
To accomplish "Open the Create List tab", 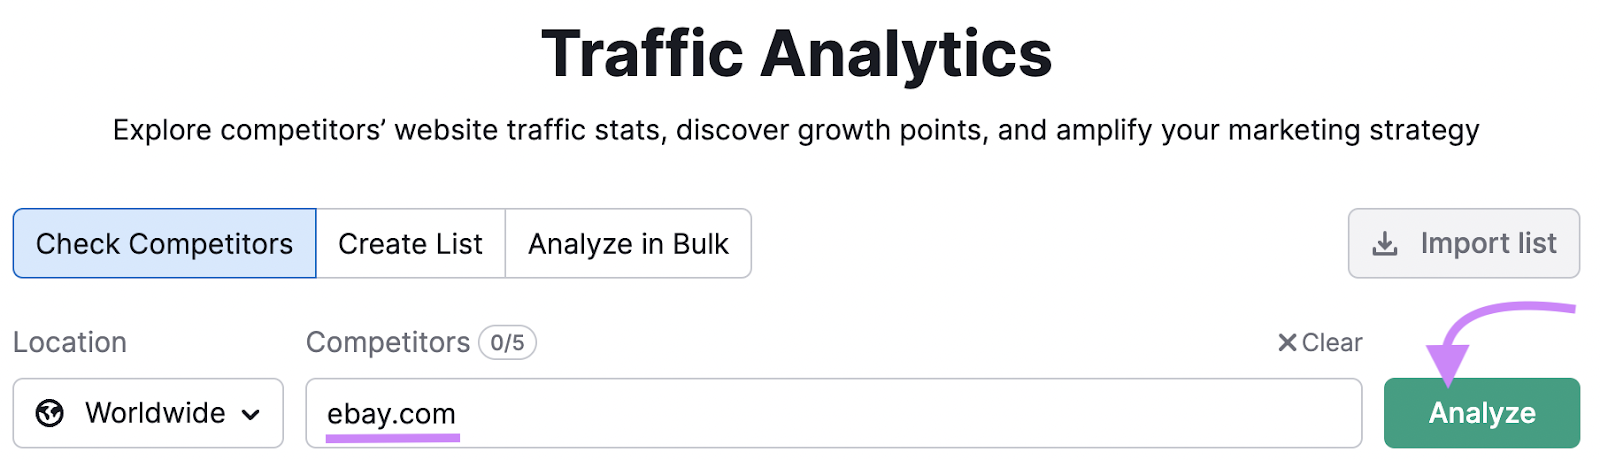I will [411, 243].
